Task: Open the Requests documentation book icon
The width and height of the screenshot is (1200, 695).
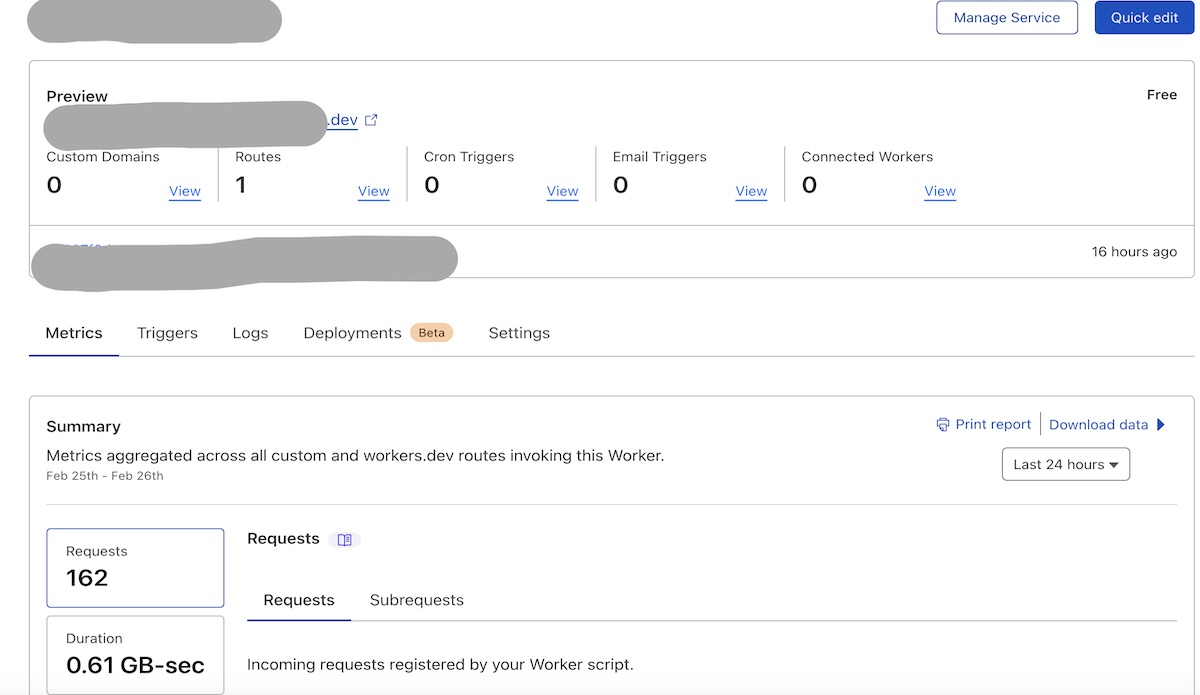Action: 345,540
